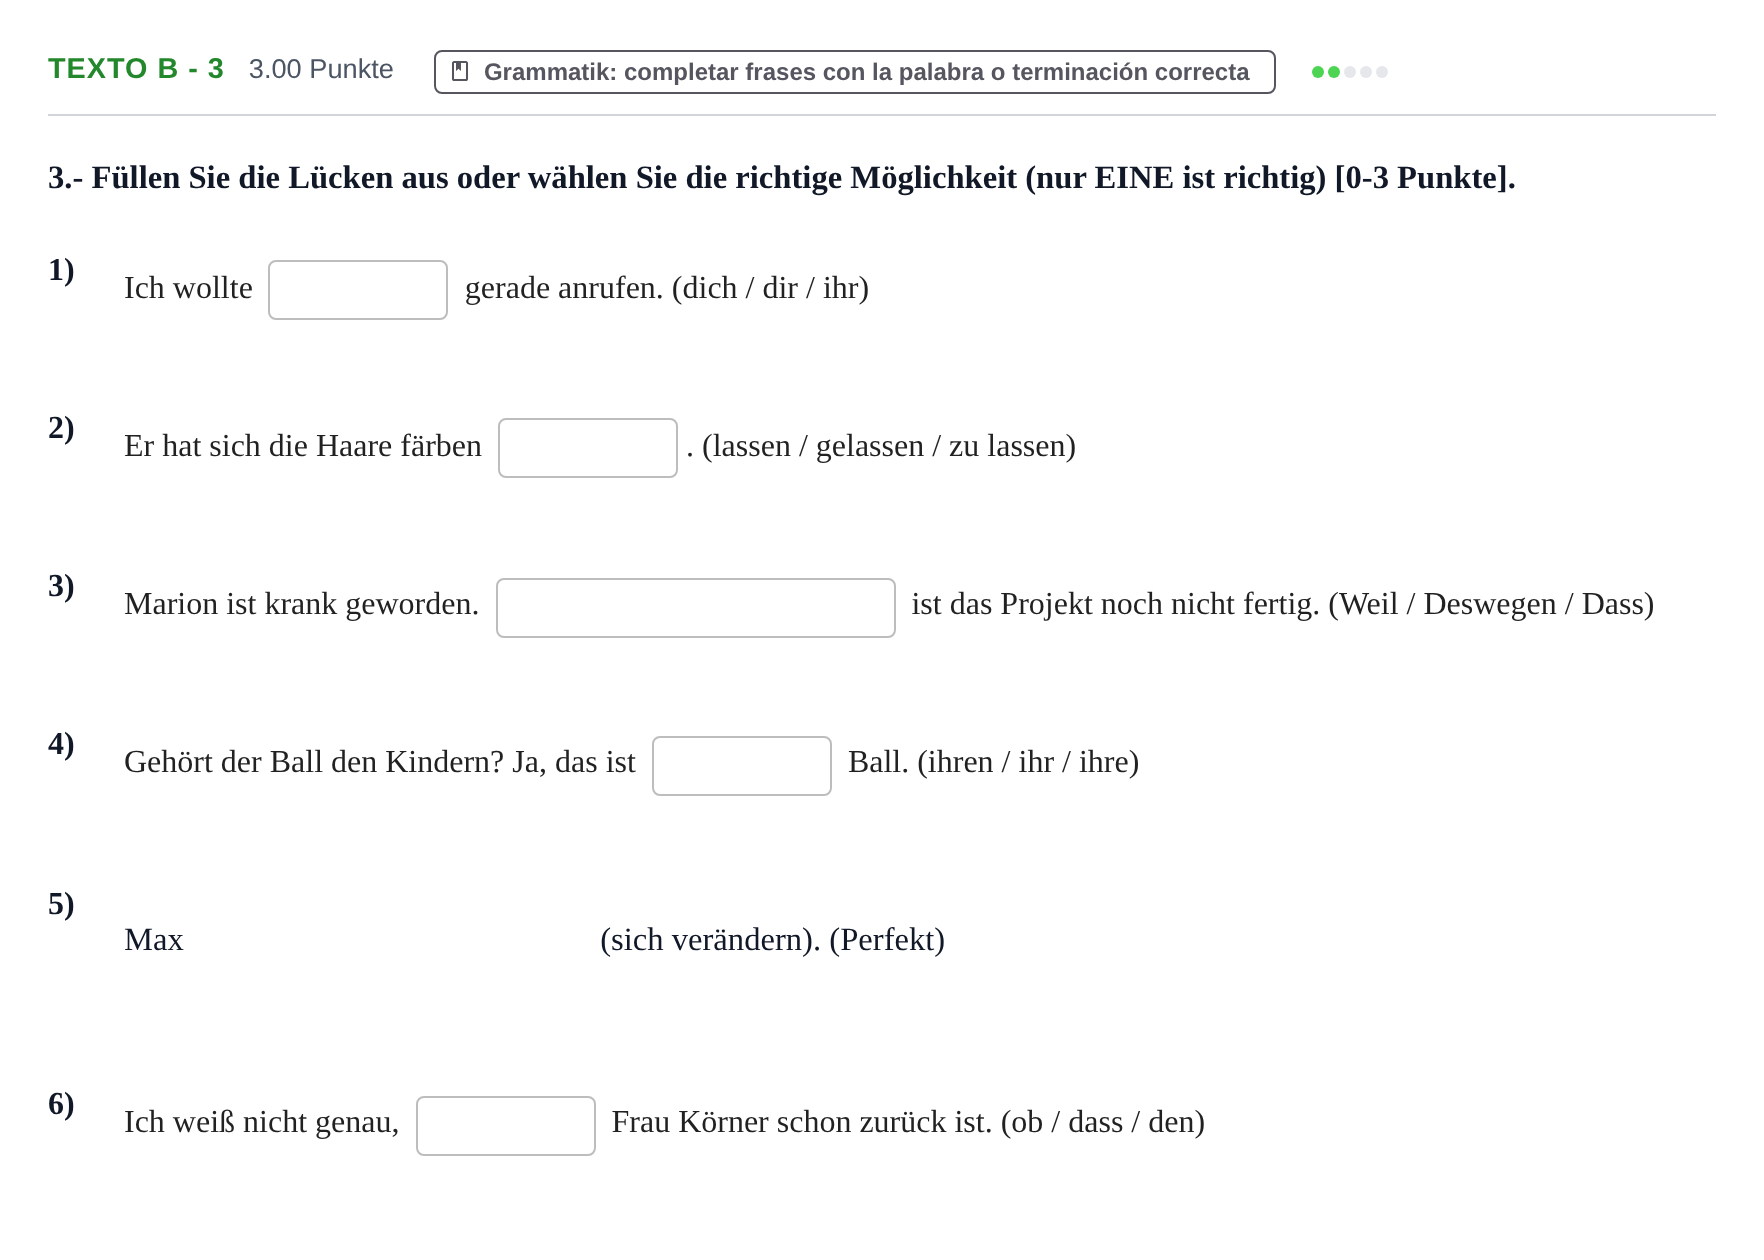
Task: Click the green difficulty dots indicator
Action: tap(1349, 72)
